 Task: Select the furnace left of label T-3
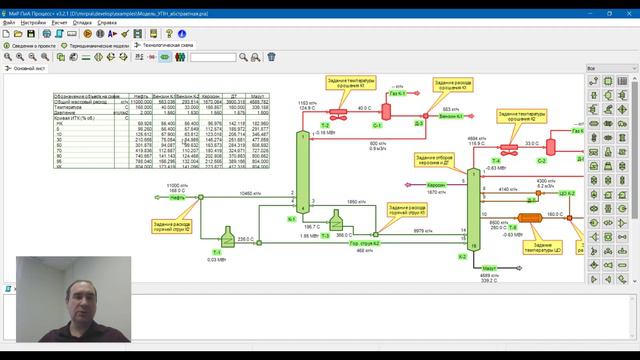point(336,221)
